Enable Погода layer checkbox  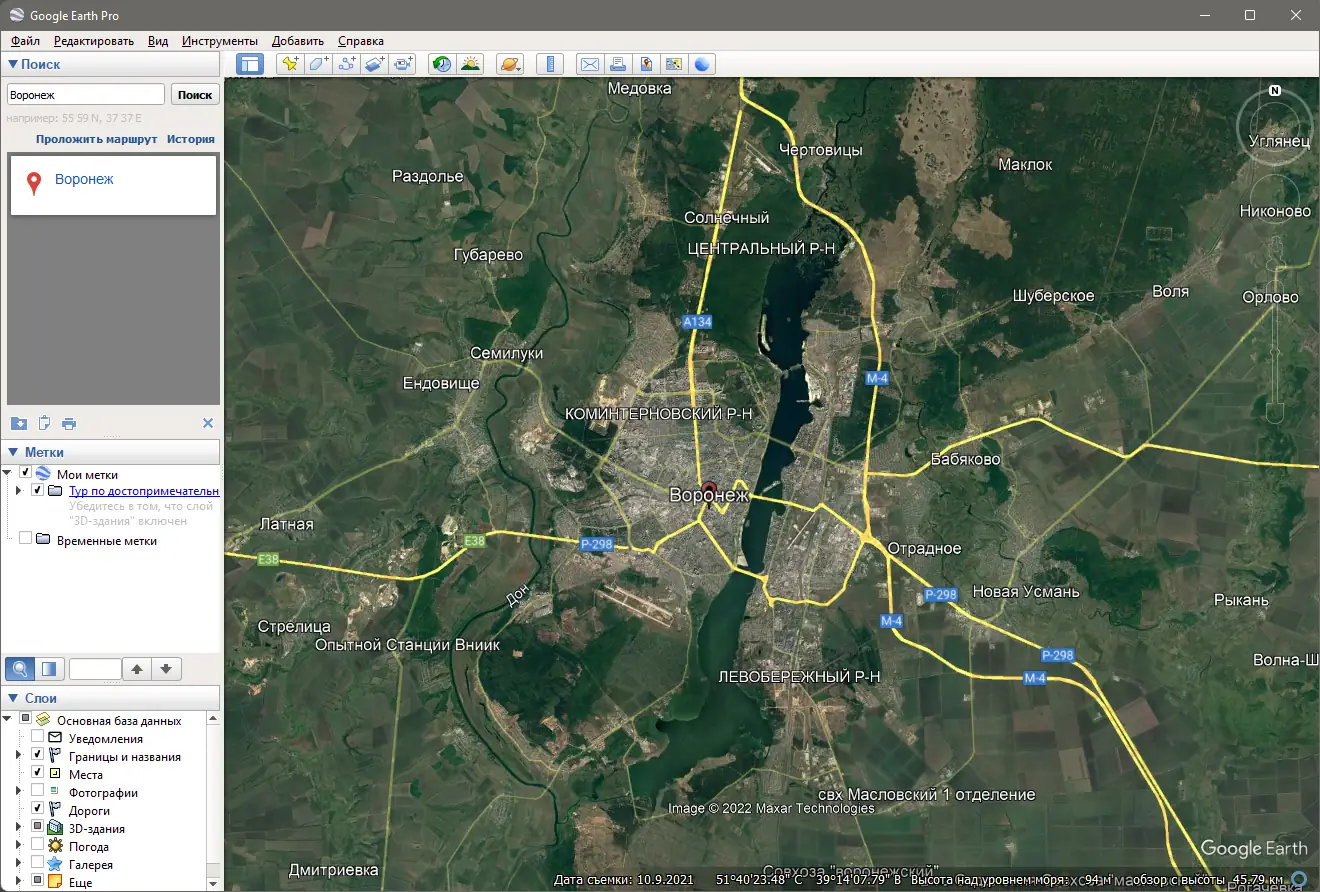[x=38, y=846]
